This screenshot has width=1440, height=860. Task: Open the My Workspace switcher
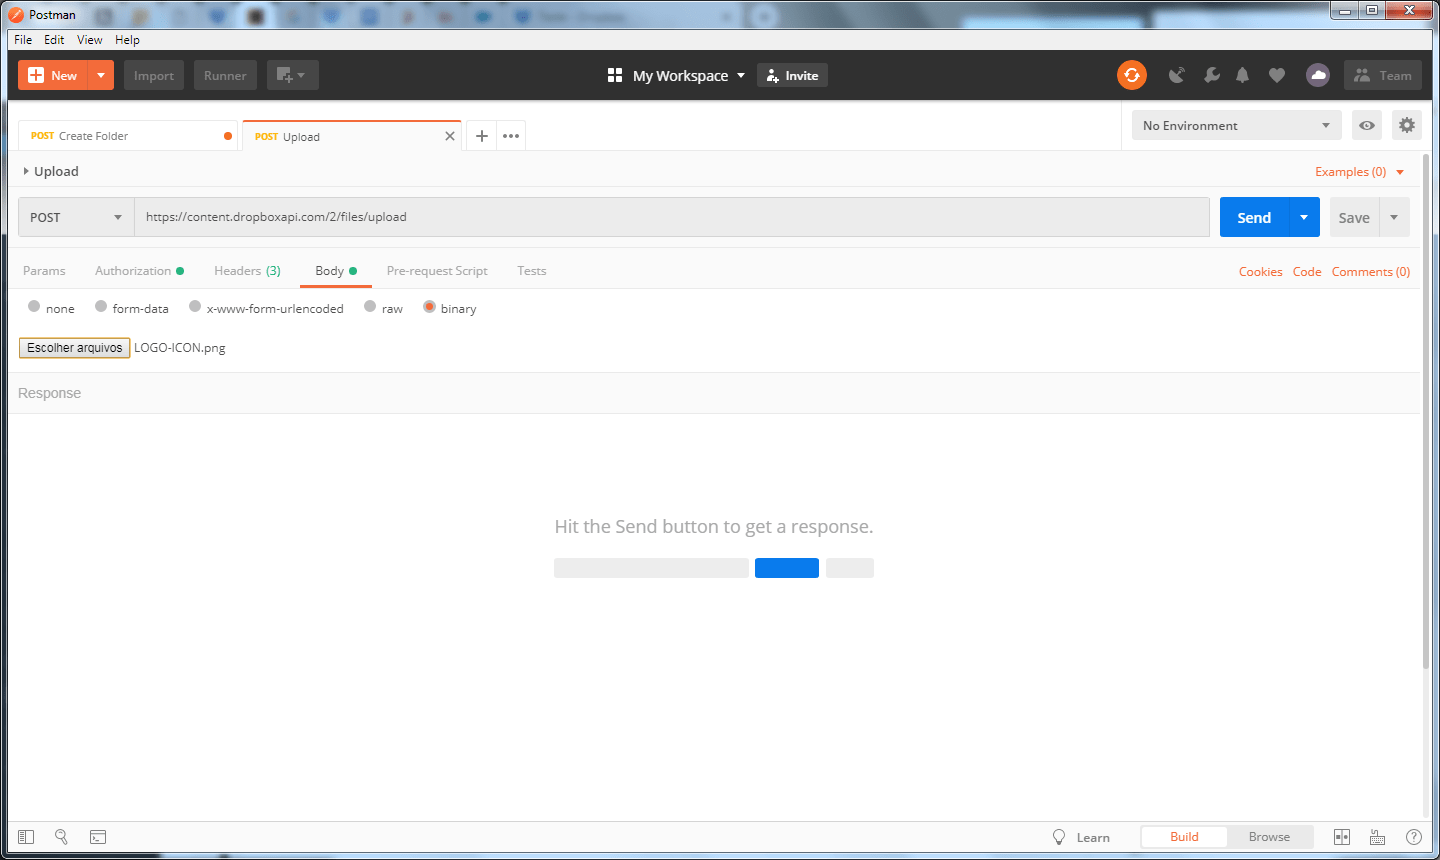[x=676, y=75]
